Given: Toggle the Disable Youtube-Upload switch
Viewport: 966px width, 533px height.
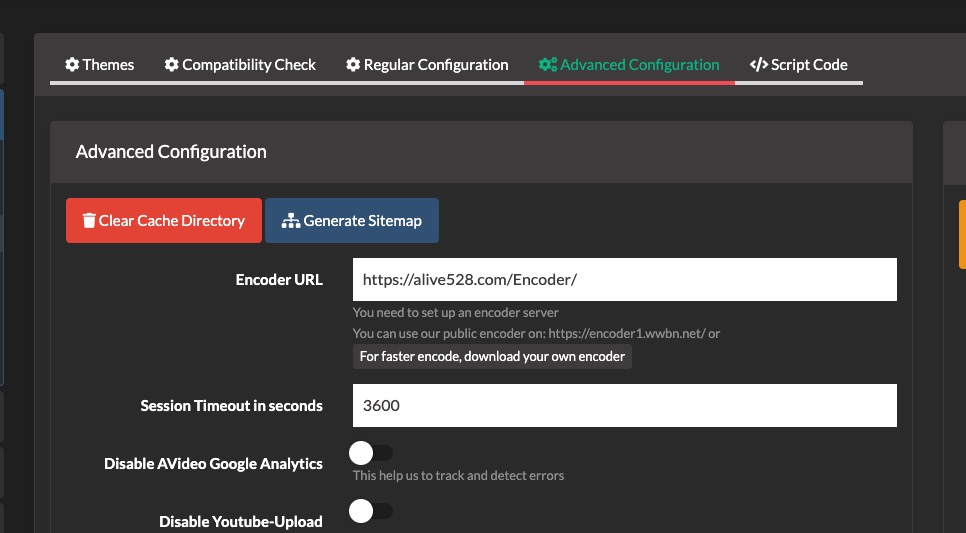Looking at the screenshot, I should (371, 511).
